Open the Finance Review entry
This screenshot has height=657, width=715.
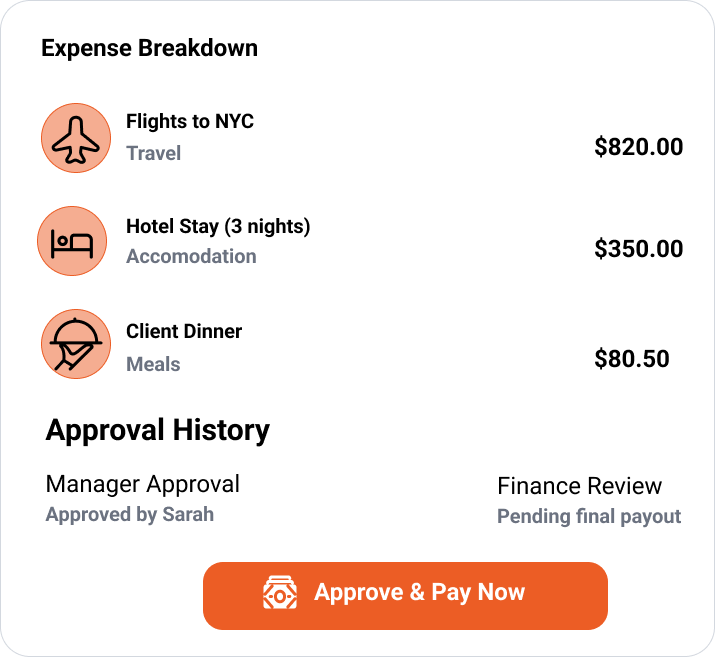click(579, 487)
